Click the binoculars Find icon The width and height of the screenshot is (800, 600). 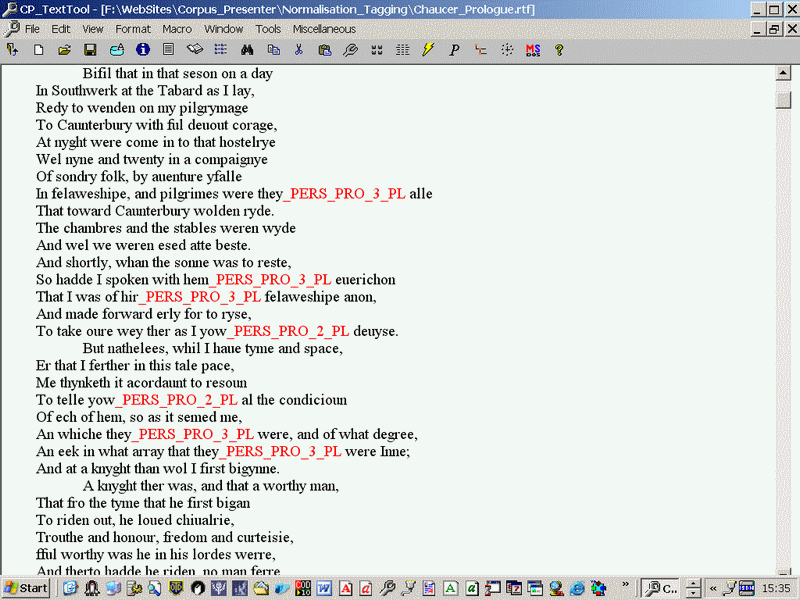[x=247, y=49]
